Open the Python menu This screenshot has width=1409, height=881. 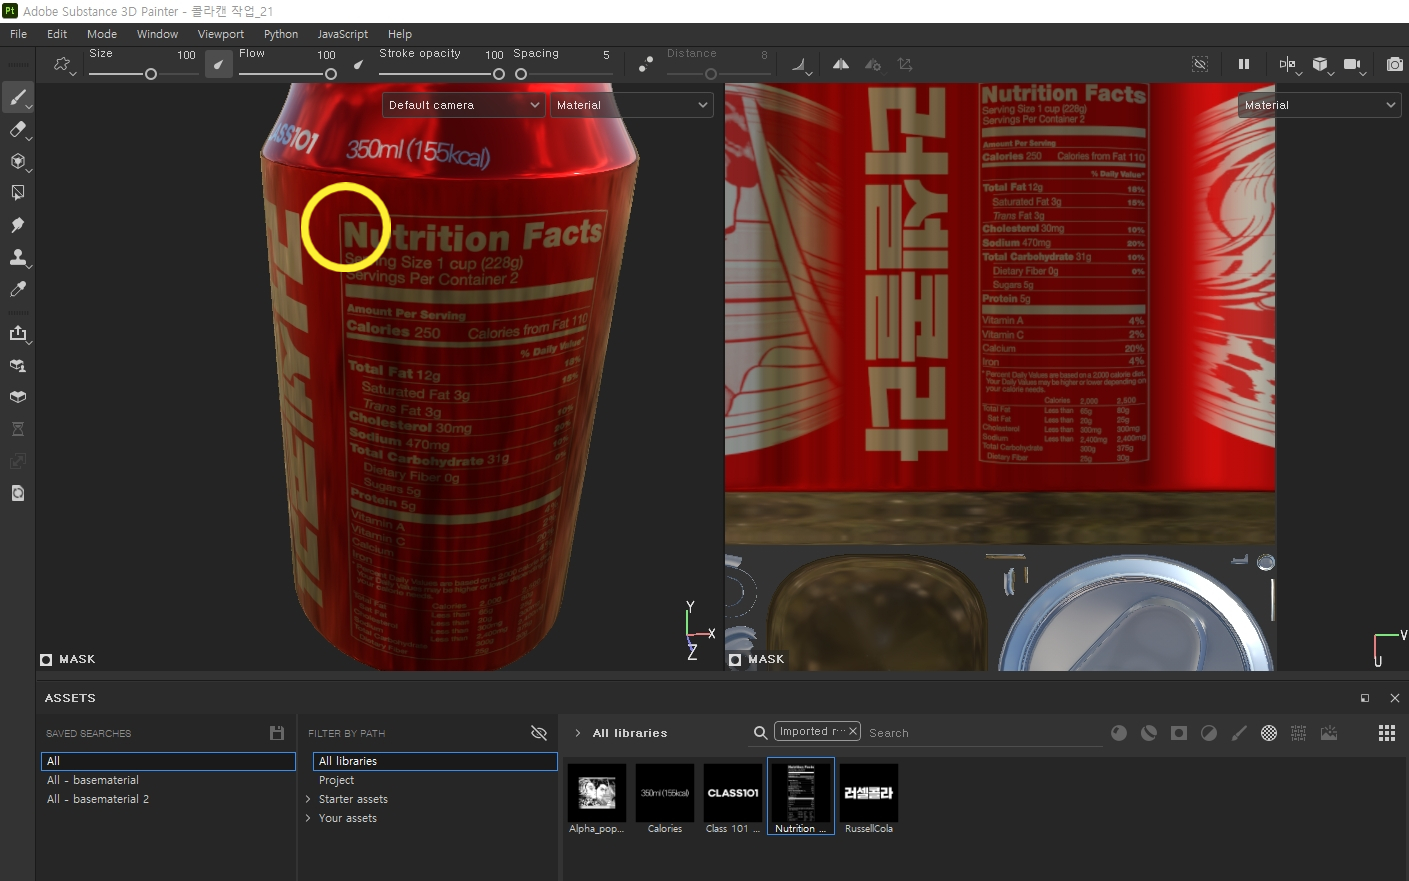[x=281, y=34]
